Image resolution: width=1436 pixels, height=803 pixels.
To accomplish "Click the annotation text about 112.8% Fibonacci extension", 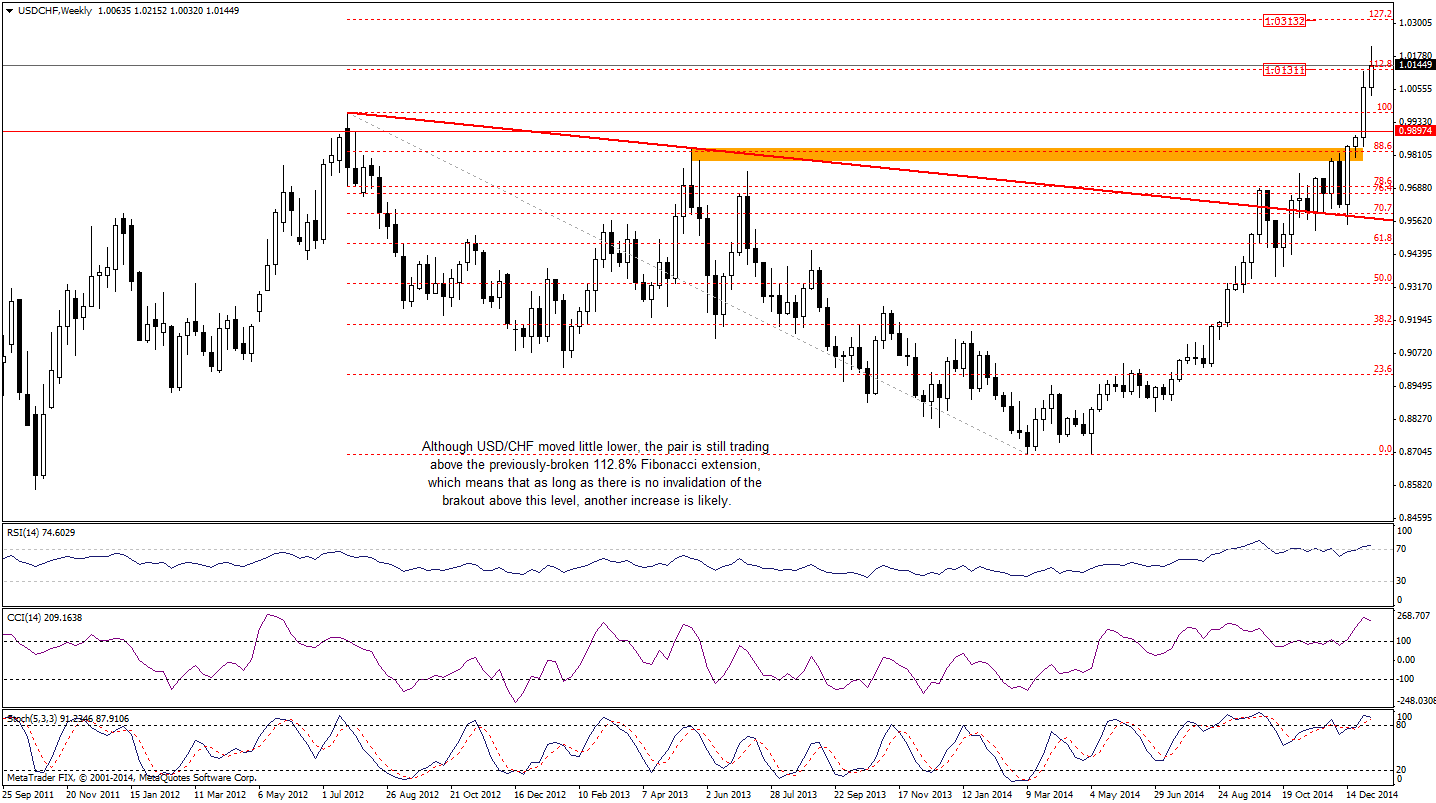I will [x=596, y=474].
